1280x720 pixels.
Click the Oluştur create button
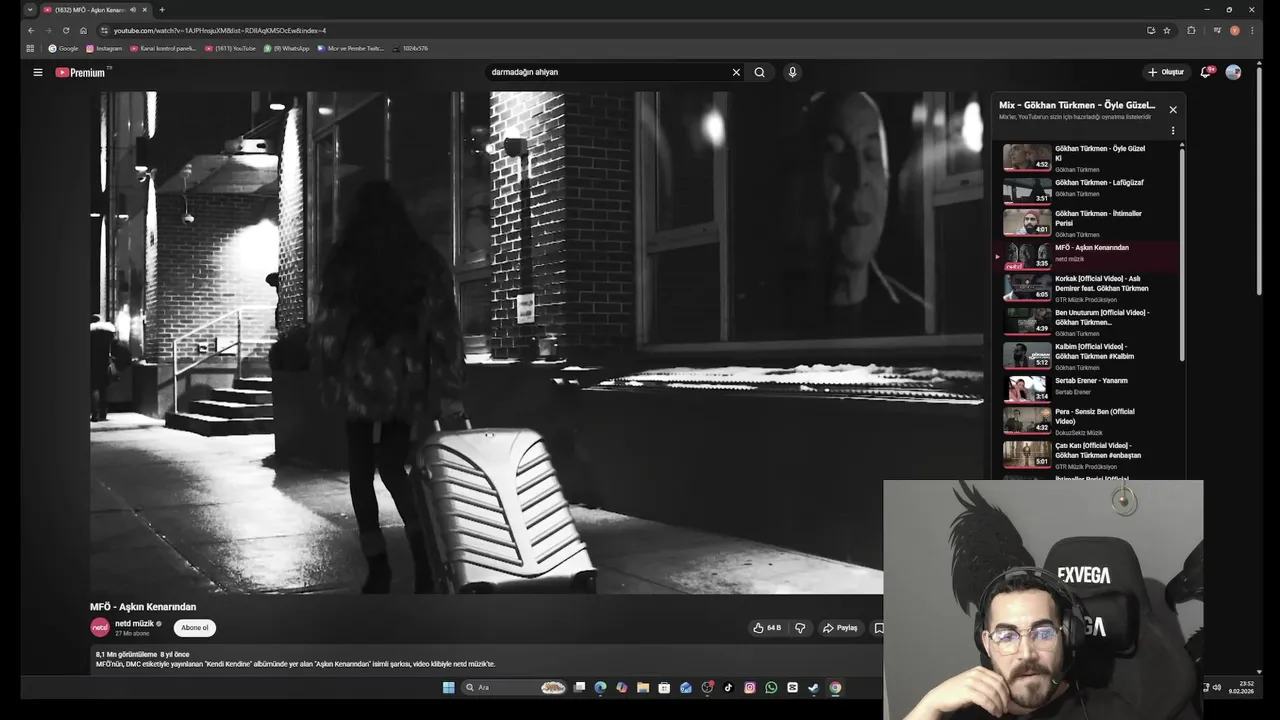(x=1166, y=72)
